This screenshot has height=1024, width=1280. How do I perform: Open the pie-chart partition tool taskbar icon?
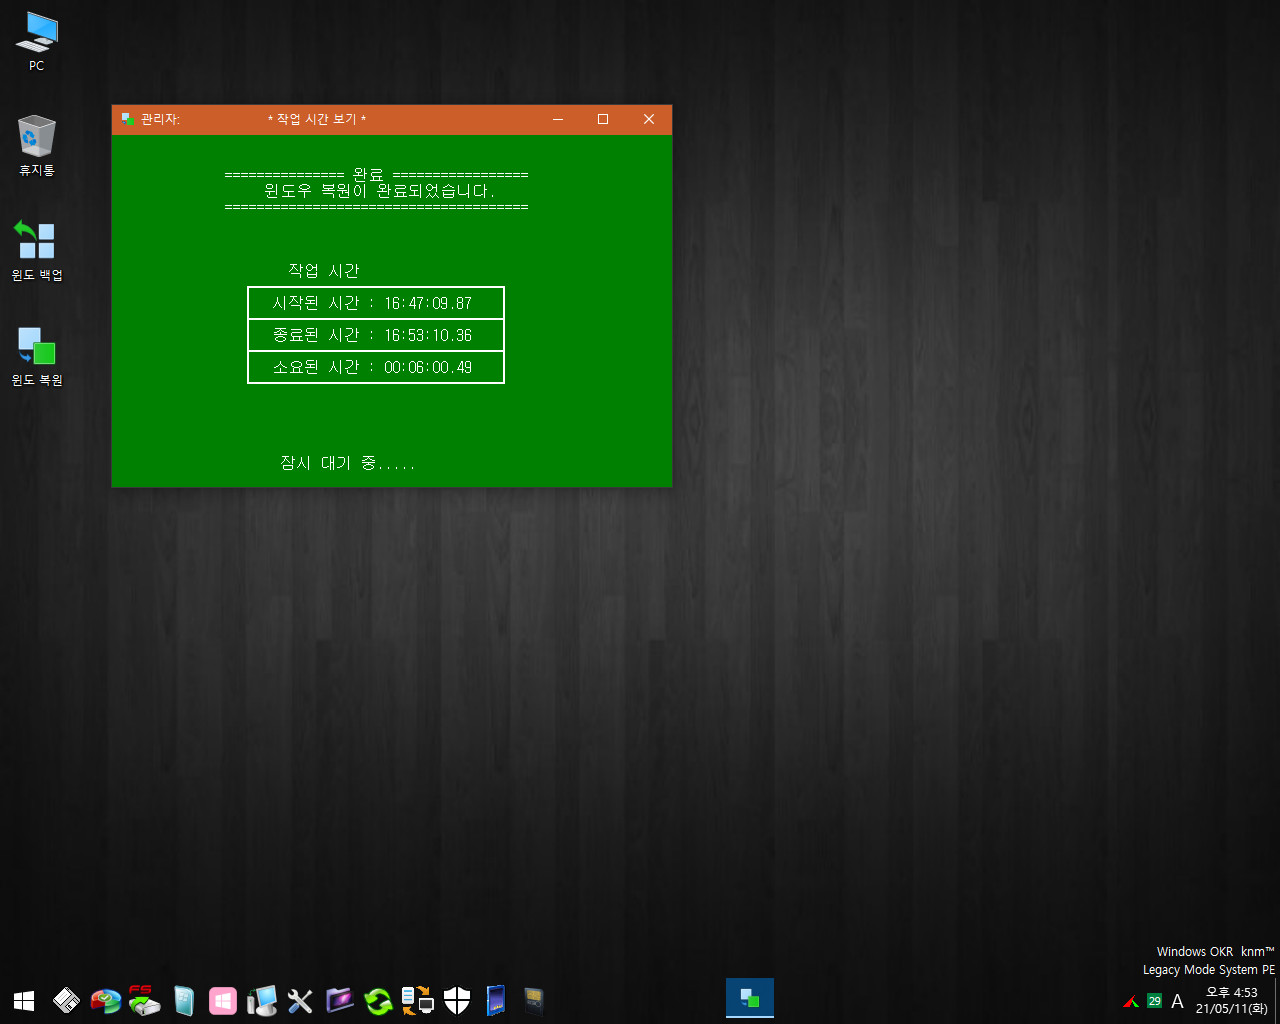tap(105, 1000)
